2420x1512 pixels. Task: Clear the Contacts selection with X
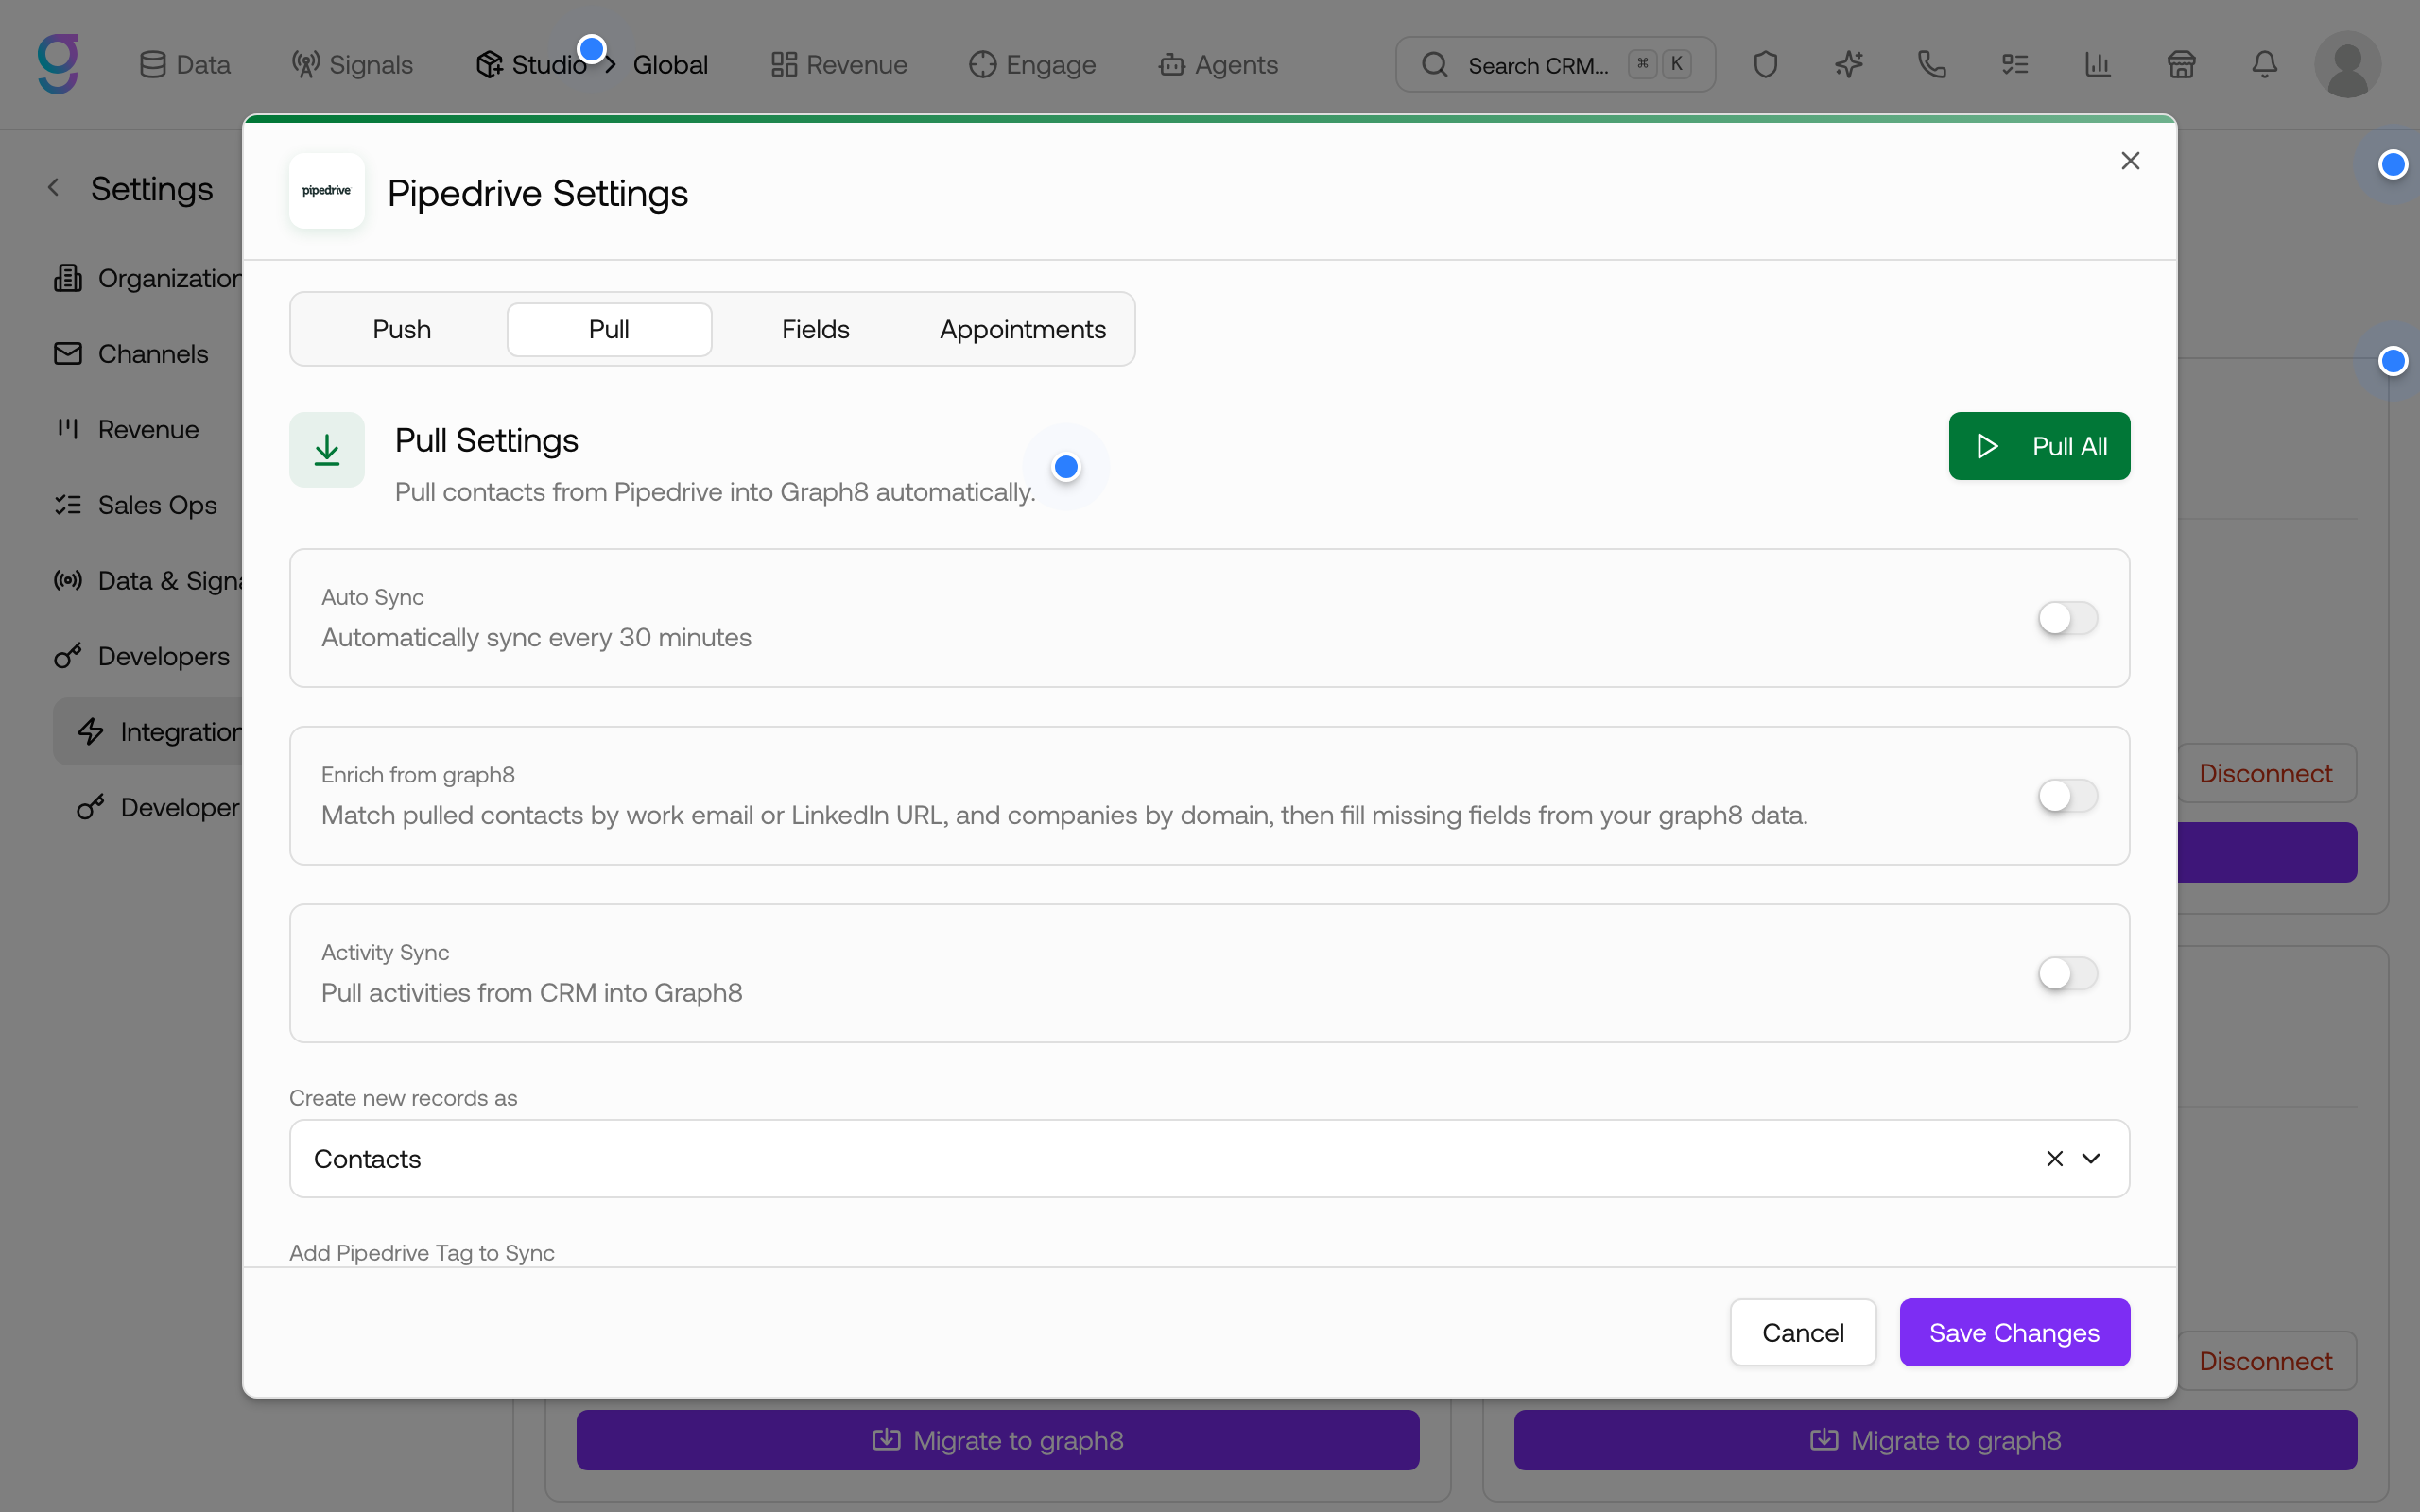2055,1158
